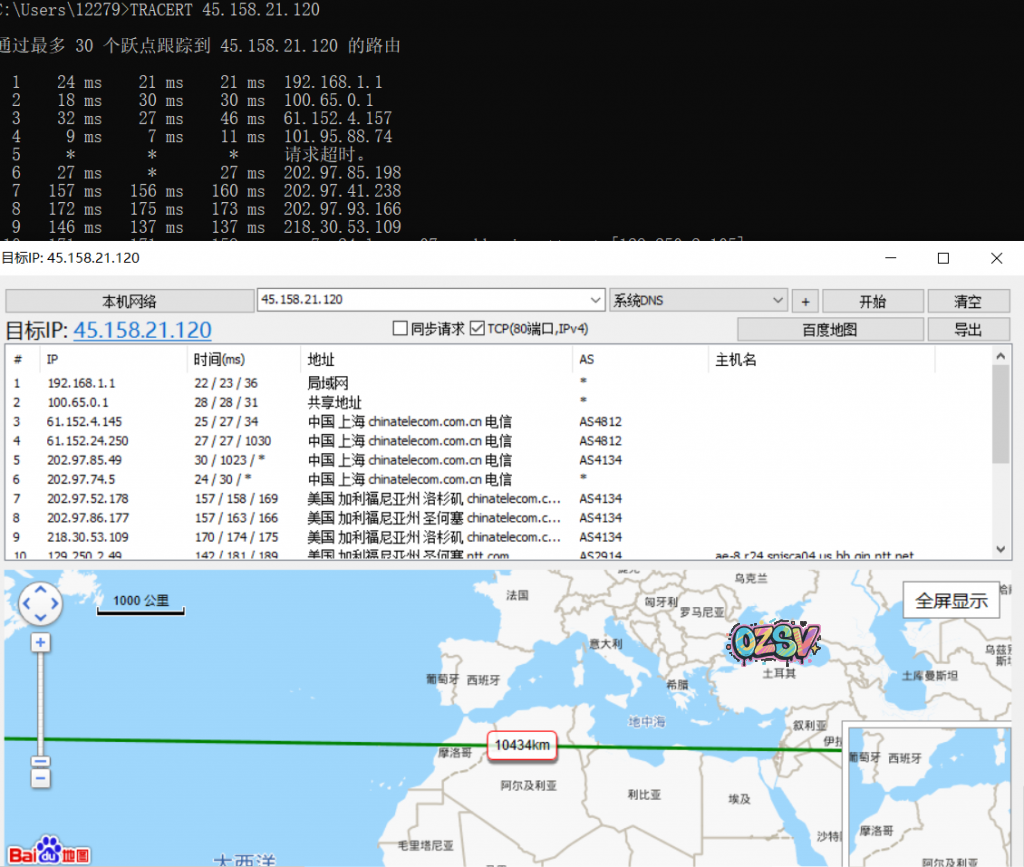This screenshot has width=1024, height=867.
Task: Expand the target IP address combo box
Action: [x=595, y=300]
